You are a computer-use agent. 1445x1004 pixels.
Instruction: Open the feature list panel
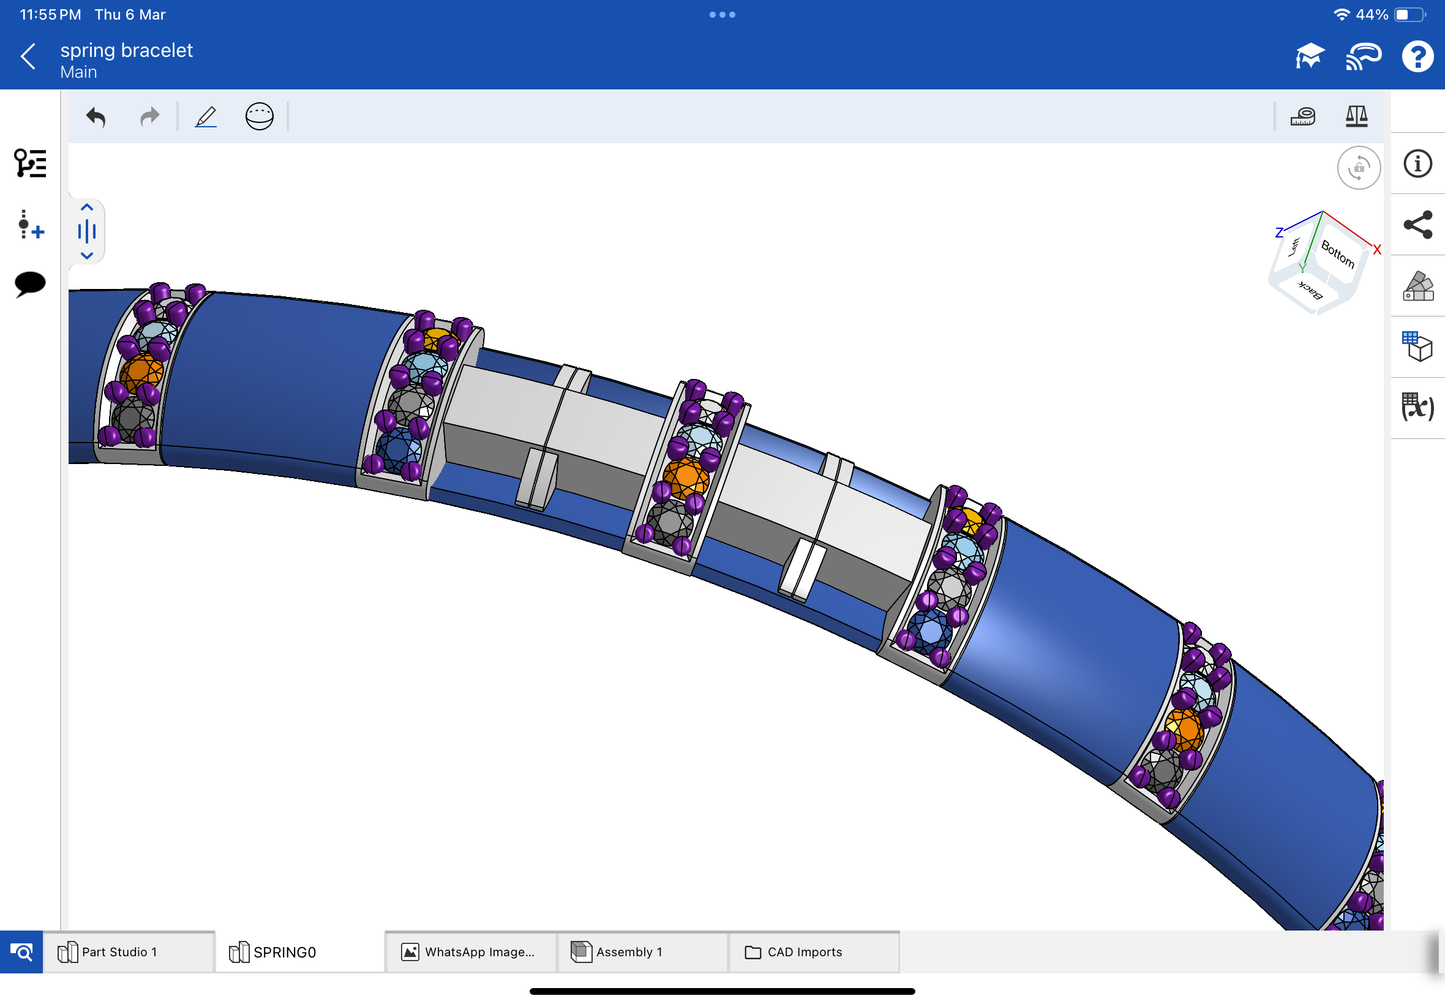tap(30, 163)
